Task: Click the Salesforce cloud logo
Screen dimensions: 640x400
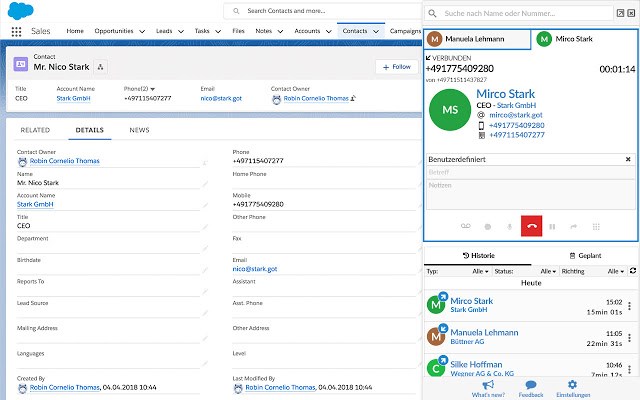Action: [20, 10]
